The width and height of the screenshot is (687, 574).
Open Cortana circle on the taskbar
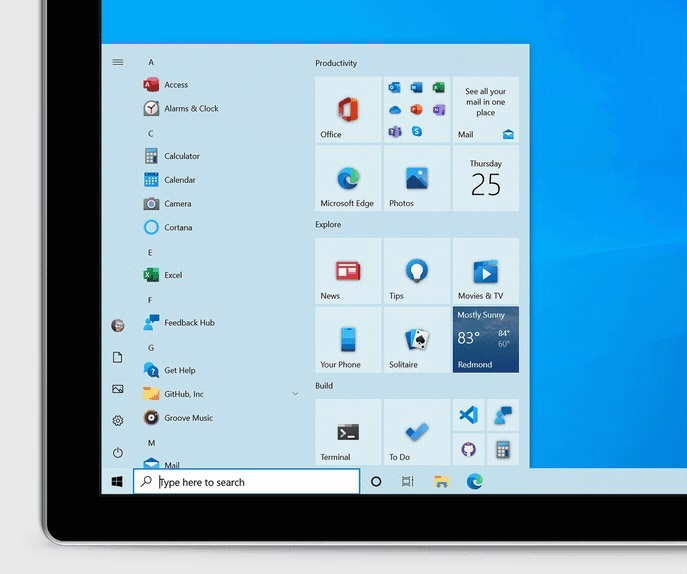coord(376,482)
